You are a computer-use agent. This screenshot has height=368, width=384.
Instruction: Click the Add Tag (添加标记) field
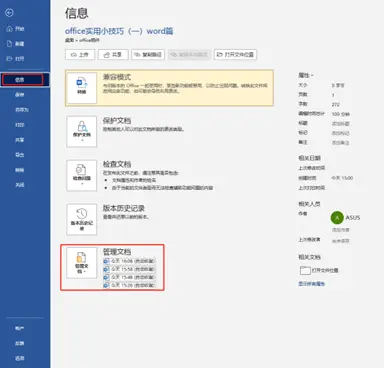click(340, 133)
